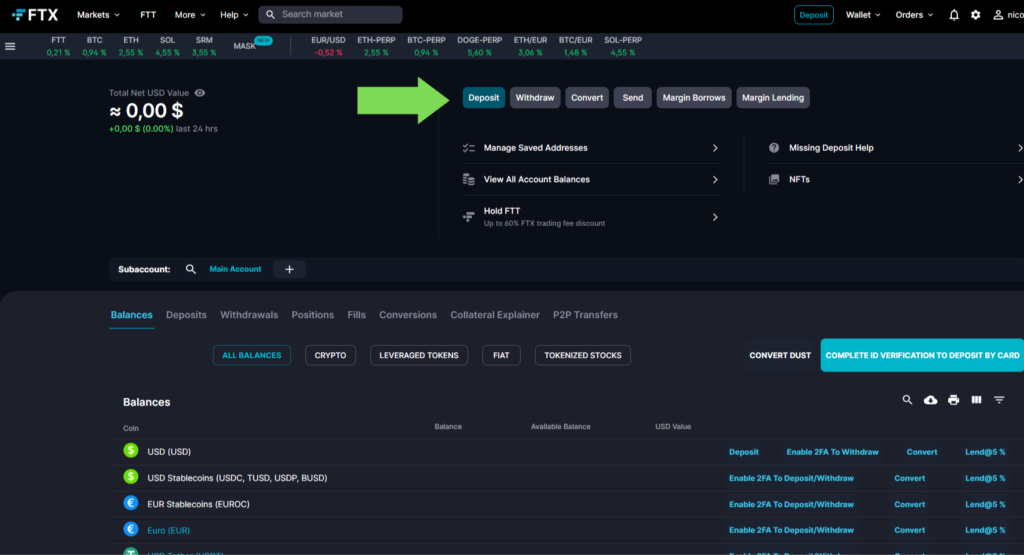This screenshot has width=1024, height=555.
Task: Switch to the Withdrawals tab
Action: coord(249,315)
